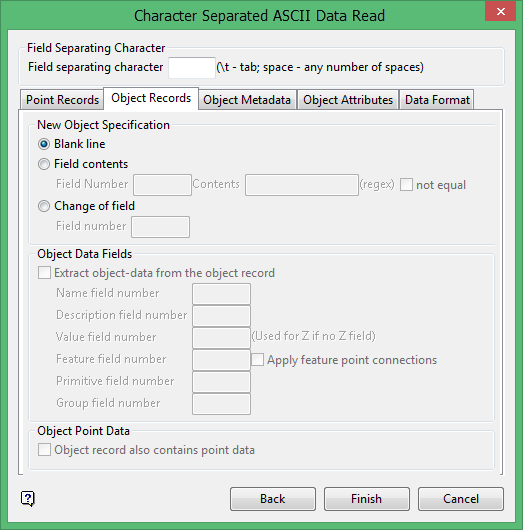Viewport: 523px width, 530px height.
Task: Click the '(regex)' label
Action: (377, 185)
